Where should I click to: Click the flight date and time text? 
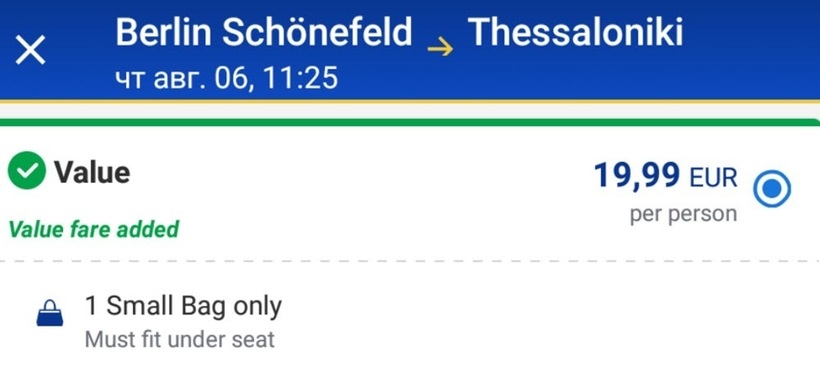[x=226, y=78]
